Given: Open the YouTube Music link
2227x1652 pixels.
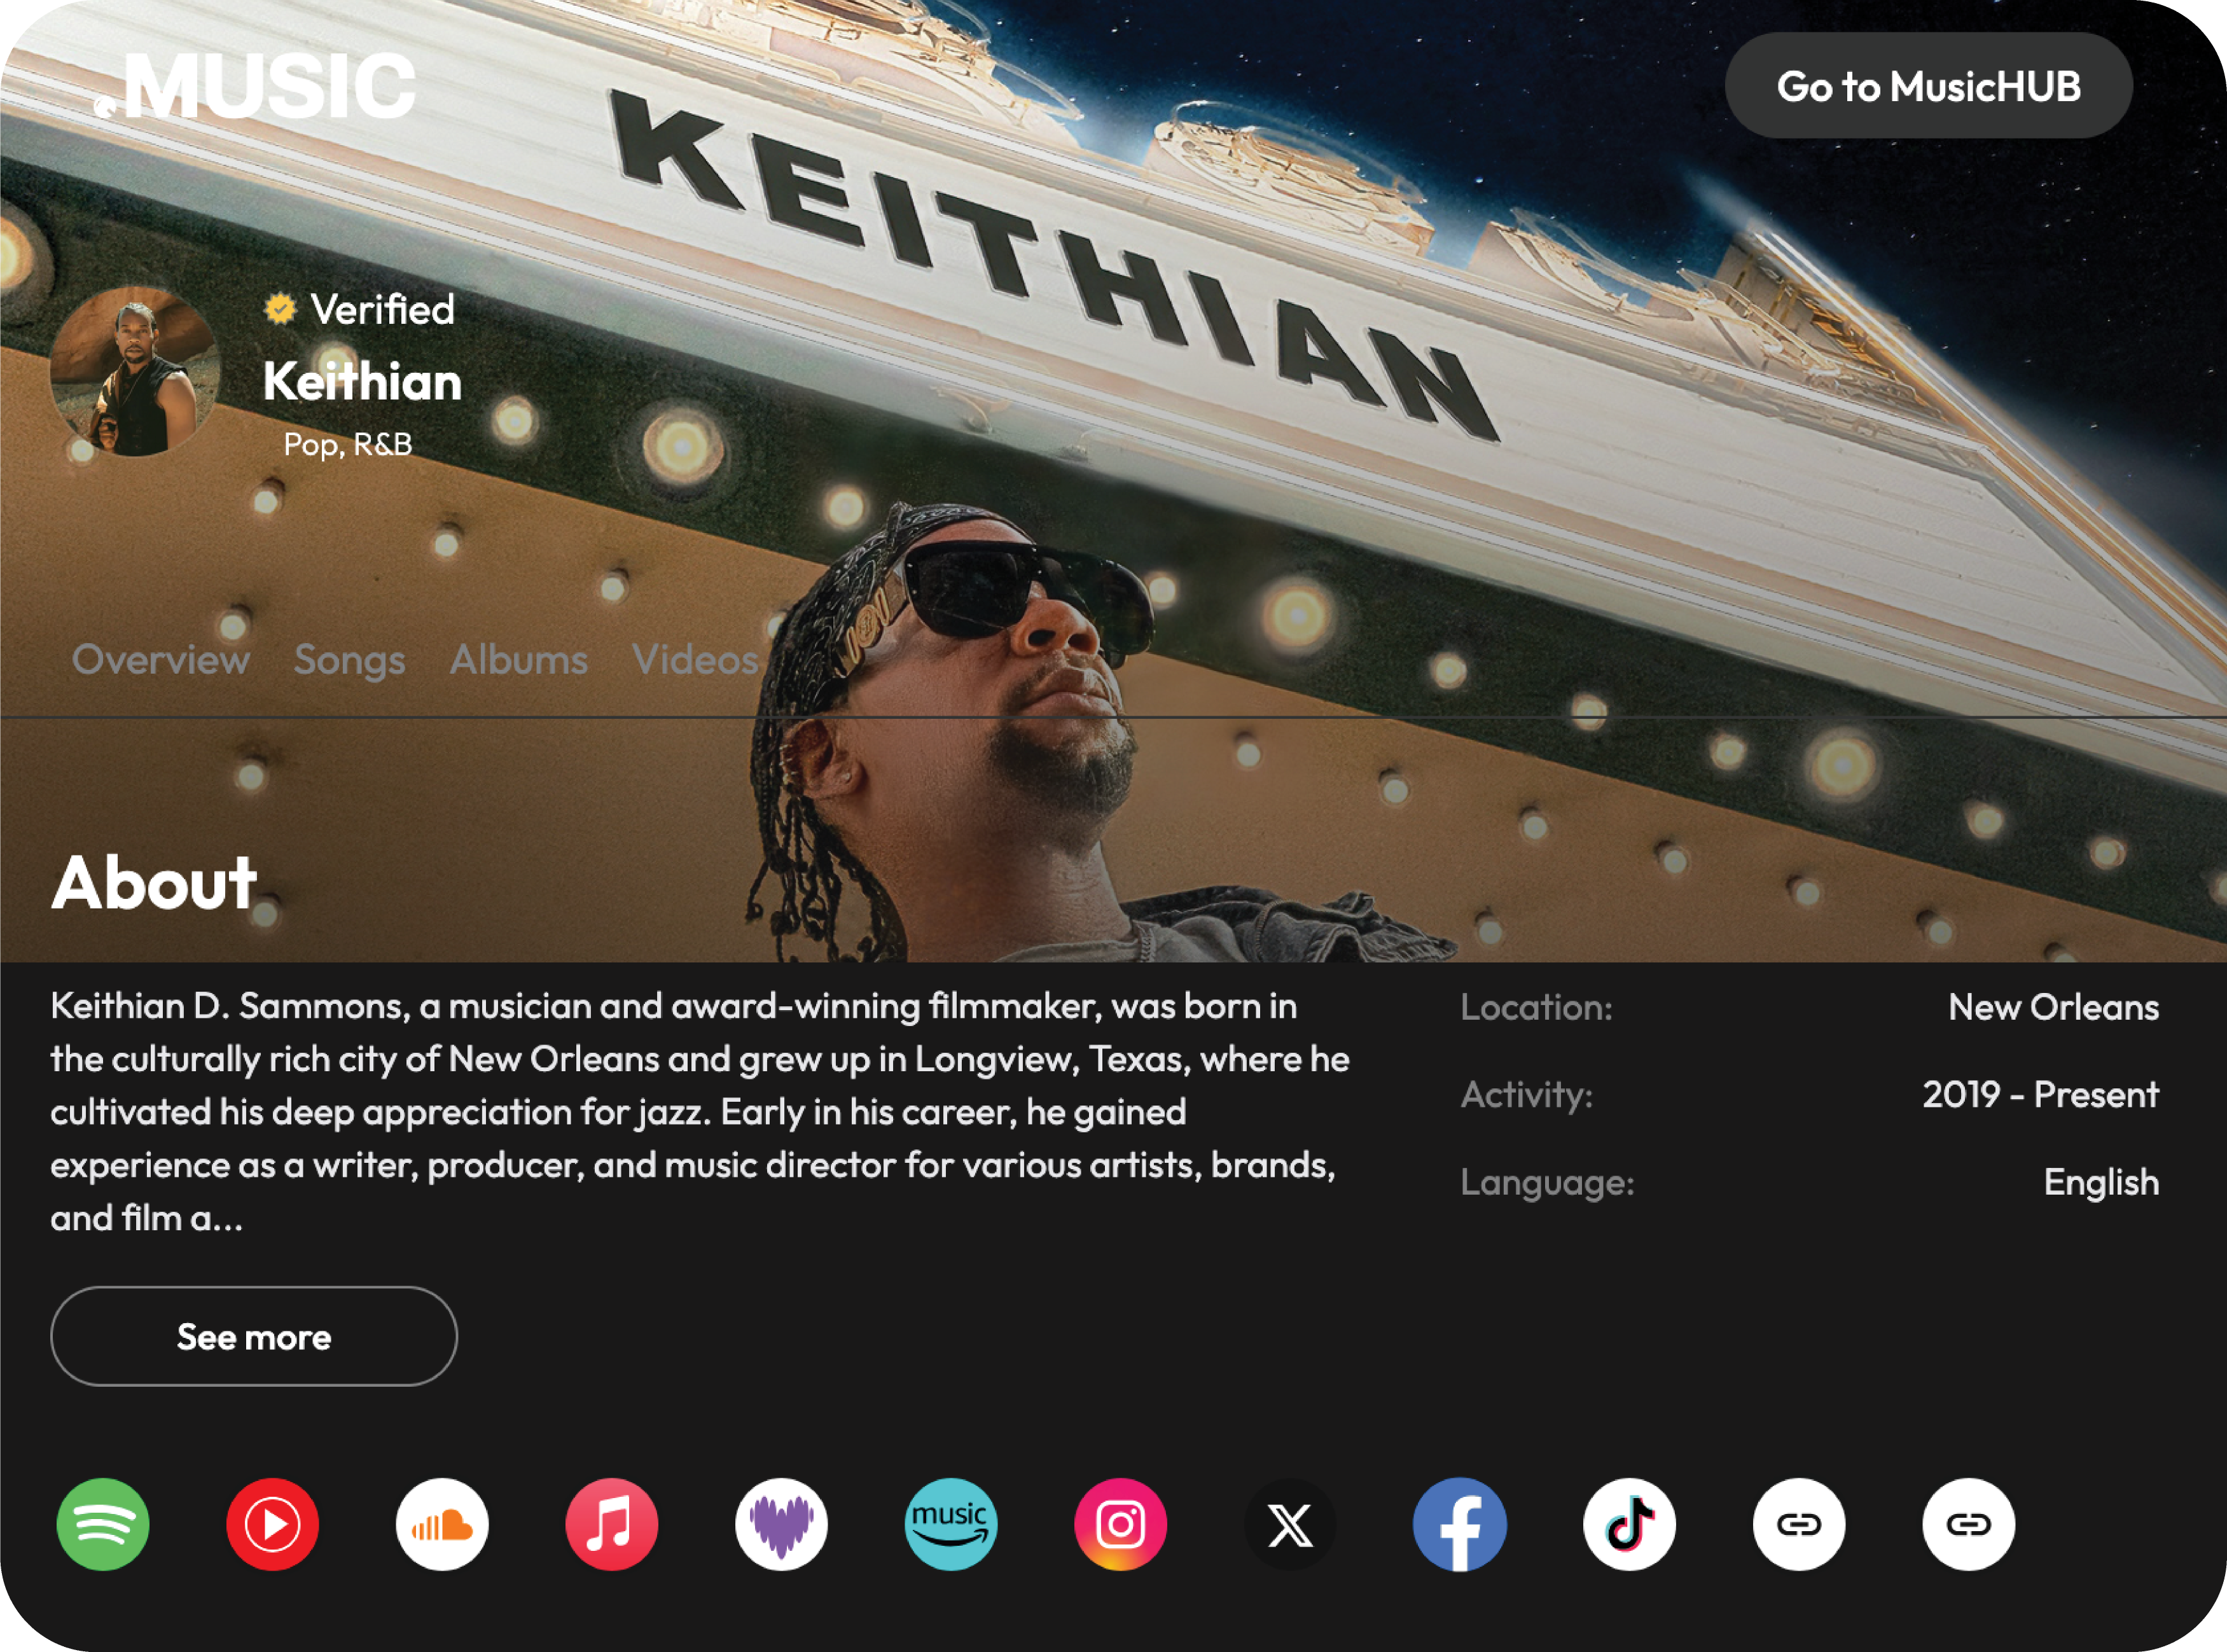Looking at the screenshot, I should 273,1525.
